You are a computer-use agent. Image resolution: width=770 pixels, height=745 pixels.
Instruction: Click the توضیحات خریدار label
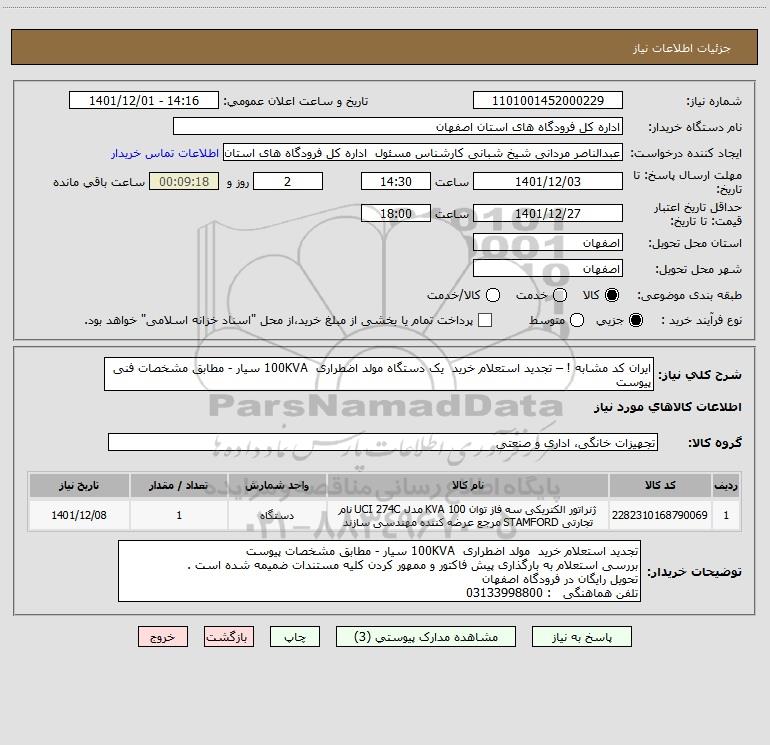coord(694,572)
